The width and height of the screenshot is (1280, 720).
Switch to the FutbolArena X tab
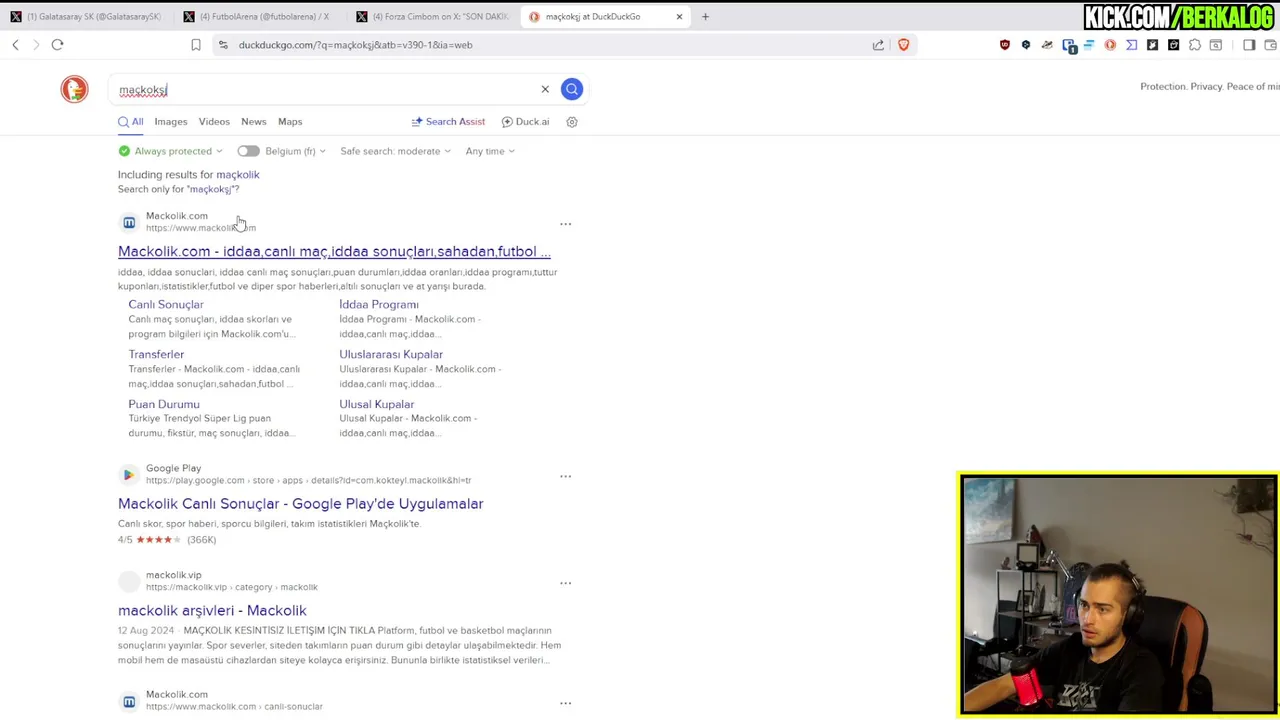[x=257, y=16]
